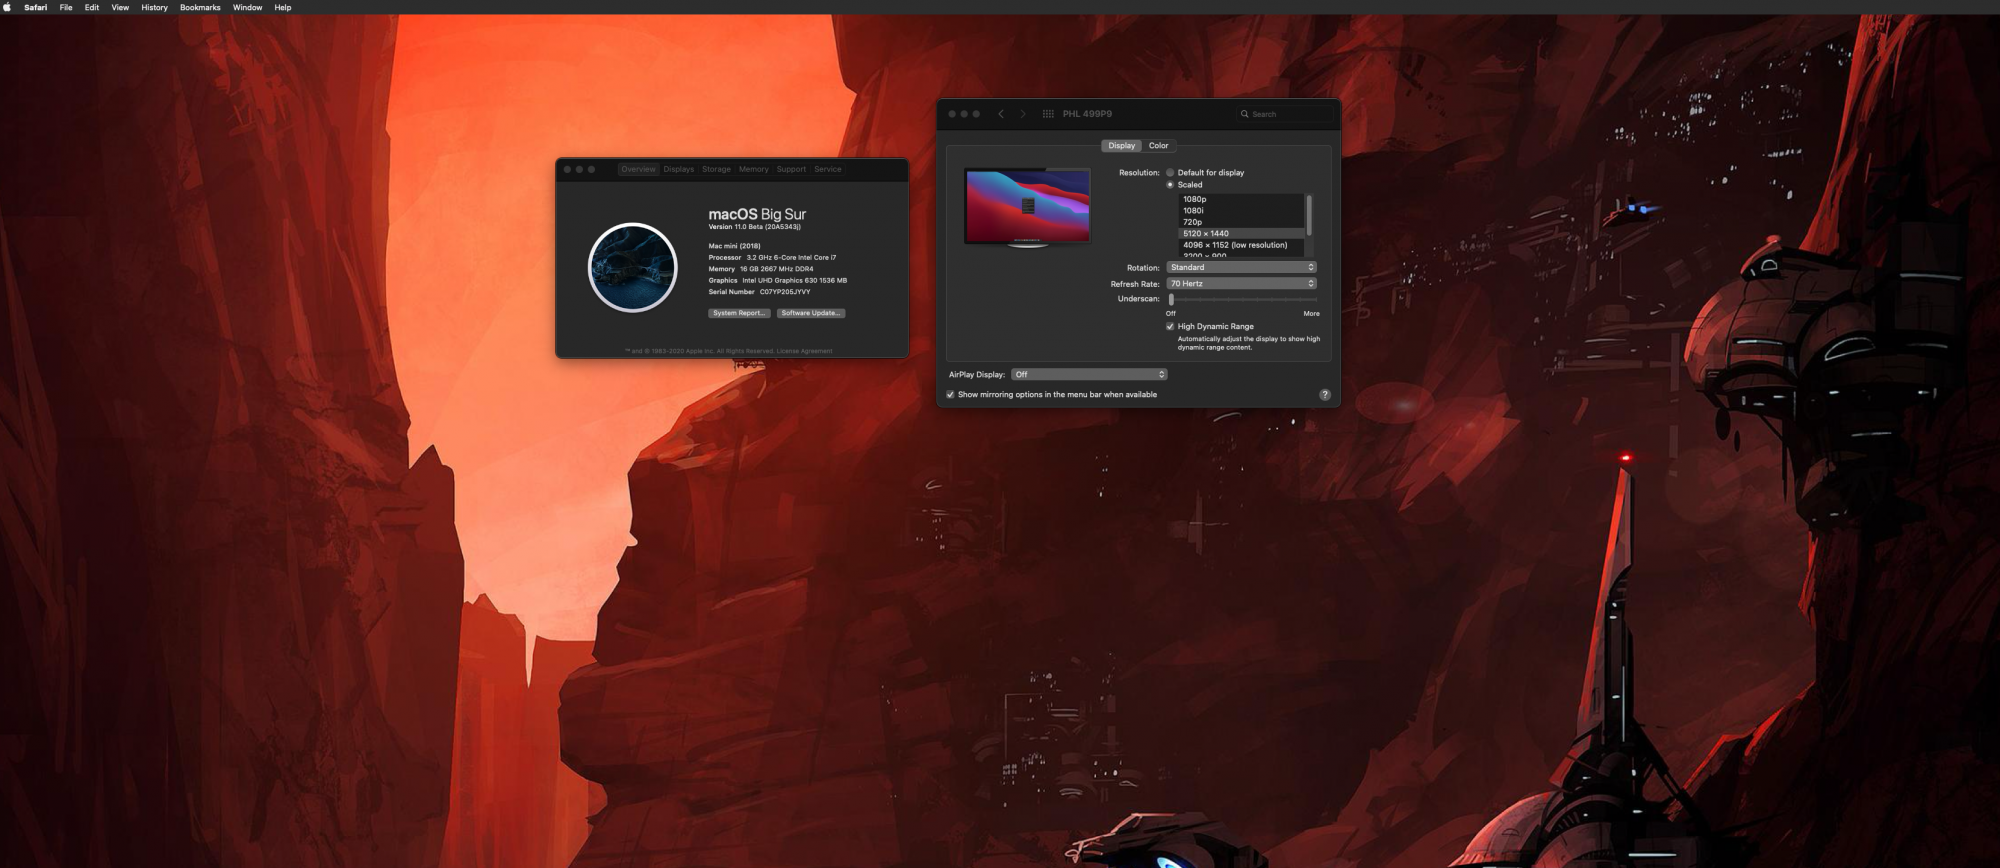
Task: Open display preferences help
Action: (1325, 394)
